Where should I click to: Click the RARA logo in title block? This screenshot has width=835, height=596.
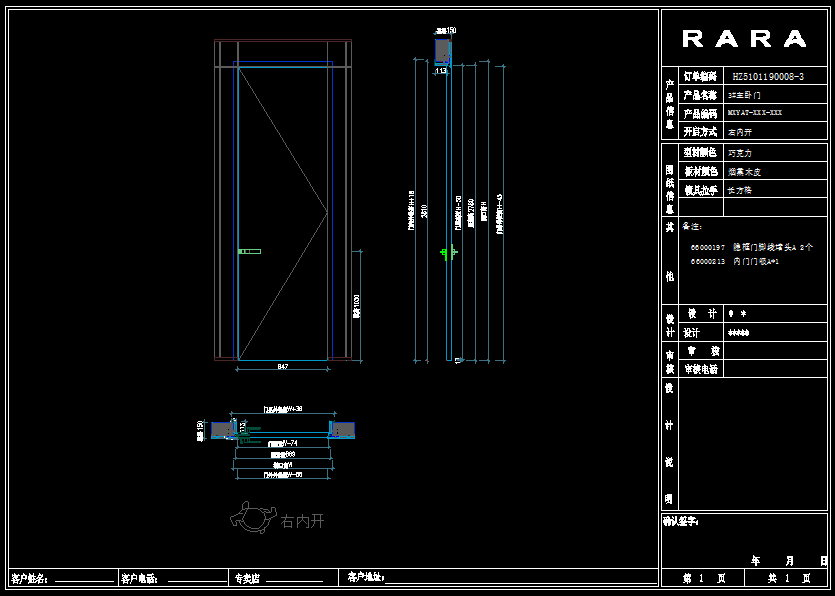pos(744,39)
